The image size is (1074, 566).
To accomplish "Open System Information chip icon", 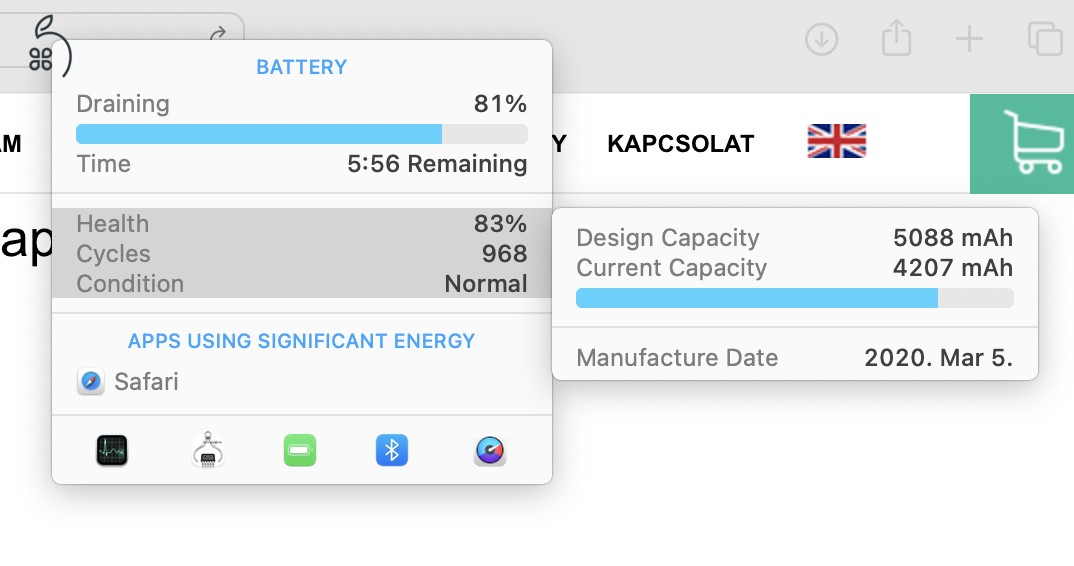I will [x=208, y=450].
